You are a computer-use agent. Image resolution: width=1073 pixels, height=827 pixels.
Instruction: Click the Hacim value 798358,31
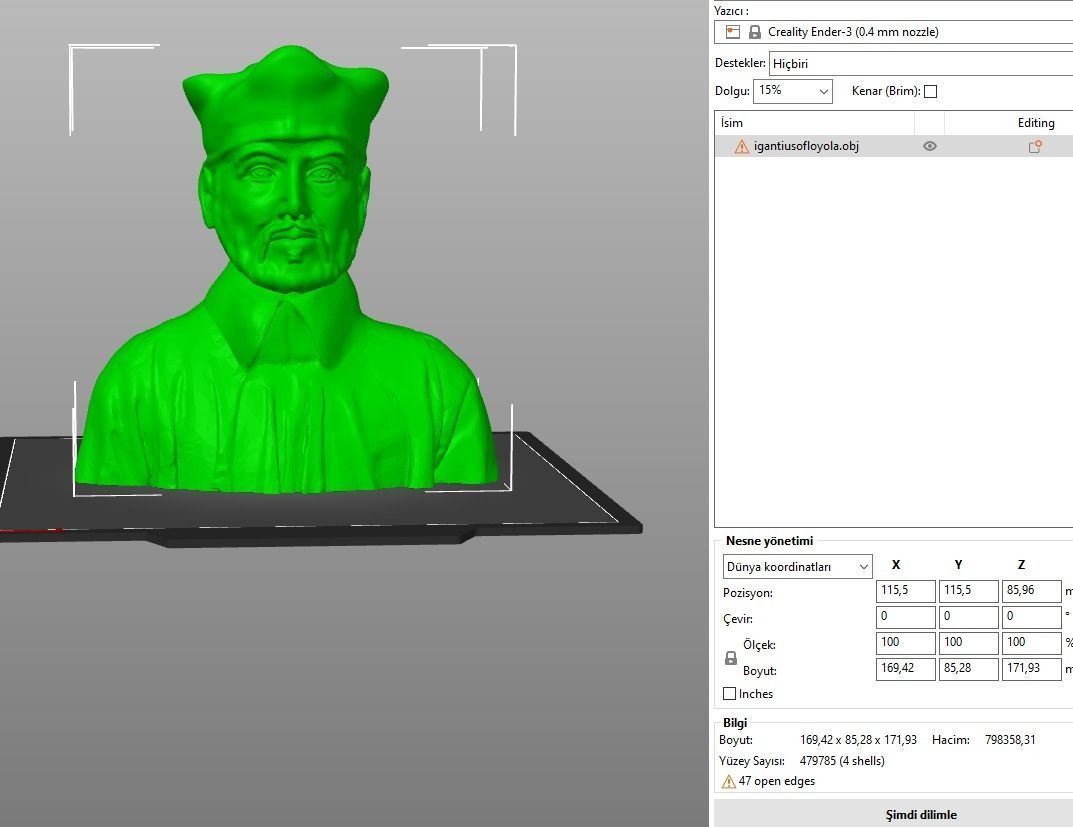click(x=1010, y=740)
